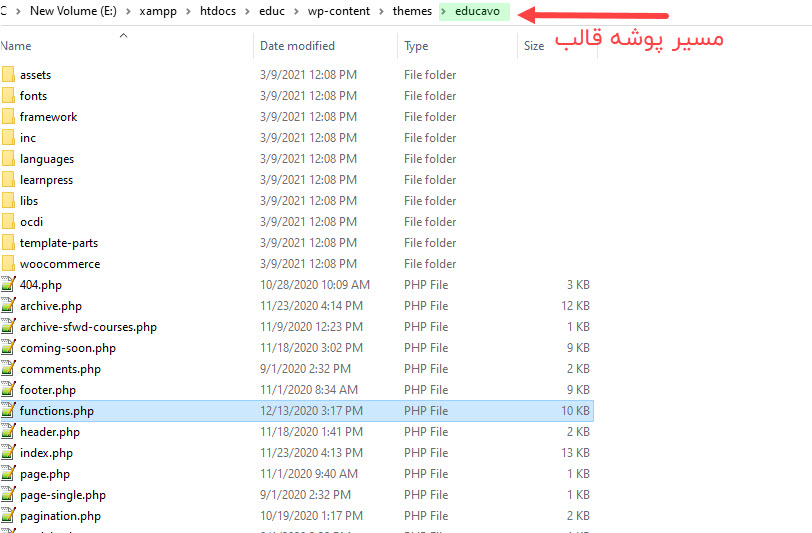Click the learnpress folder name
The width and height of the screenshot is (812, 533).
click(x=47, y=180)
